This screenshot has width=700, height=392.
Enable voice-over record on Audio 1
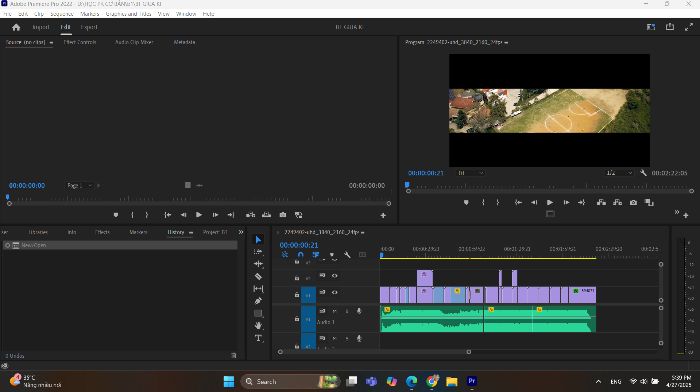pos(359,311)
